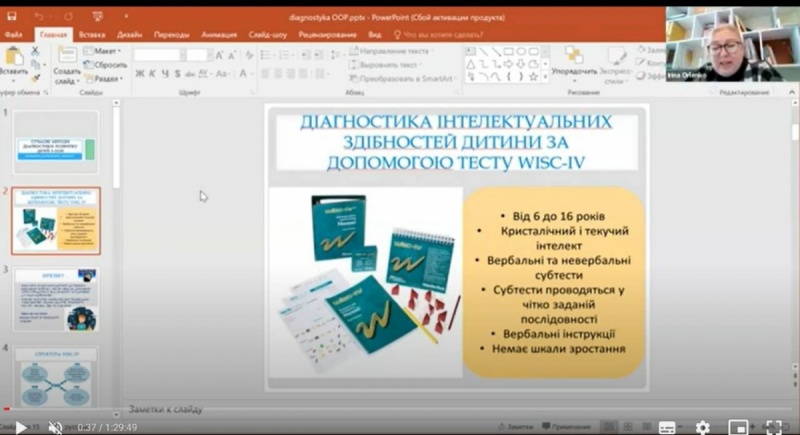Select slide 3 thumbnail in slide panel
Image resolution: width=800 pixels, height=435 pixels.
pyautogui.click(x=56, y=300)
